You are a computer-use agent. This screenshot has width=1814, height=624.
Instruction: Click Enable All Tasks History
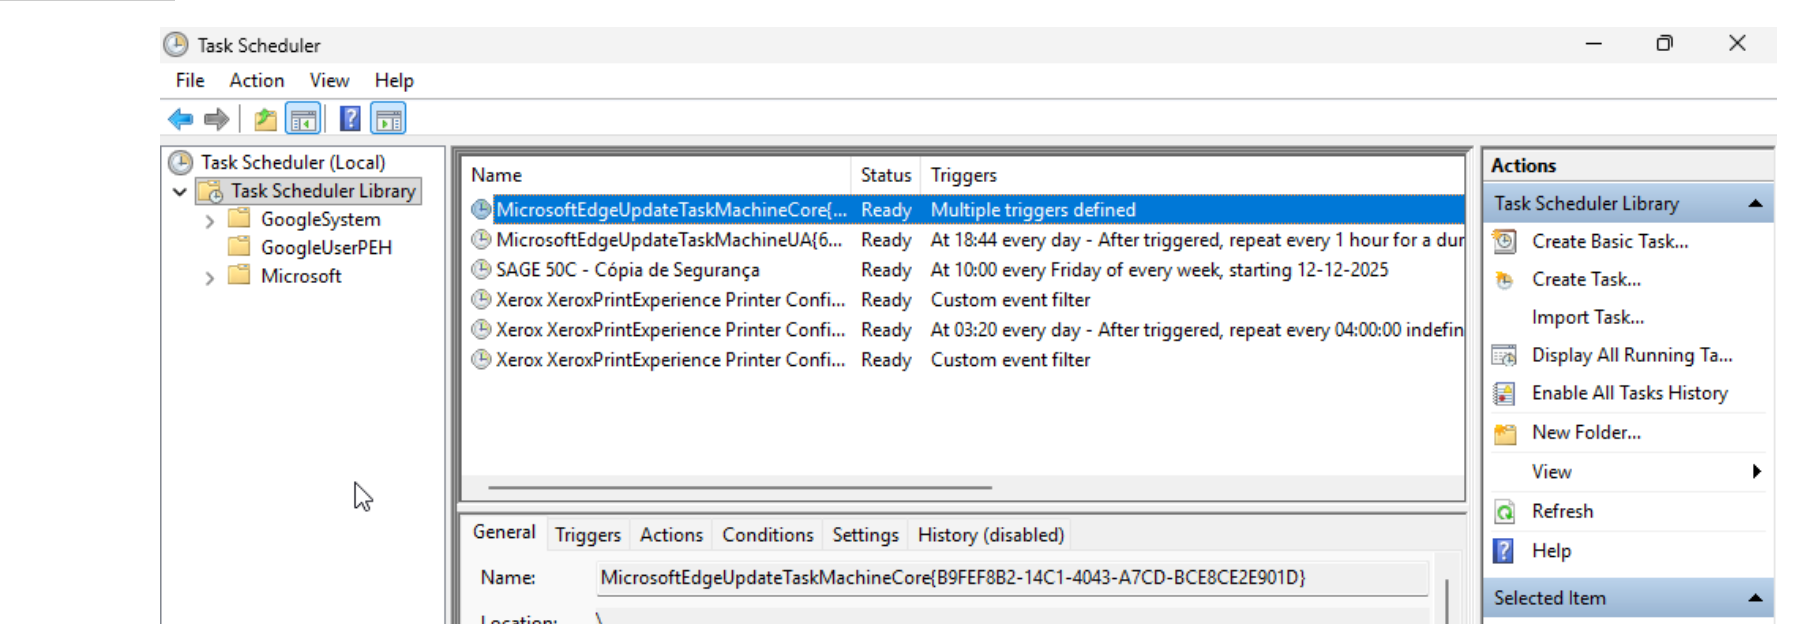1629,394
